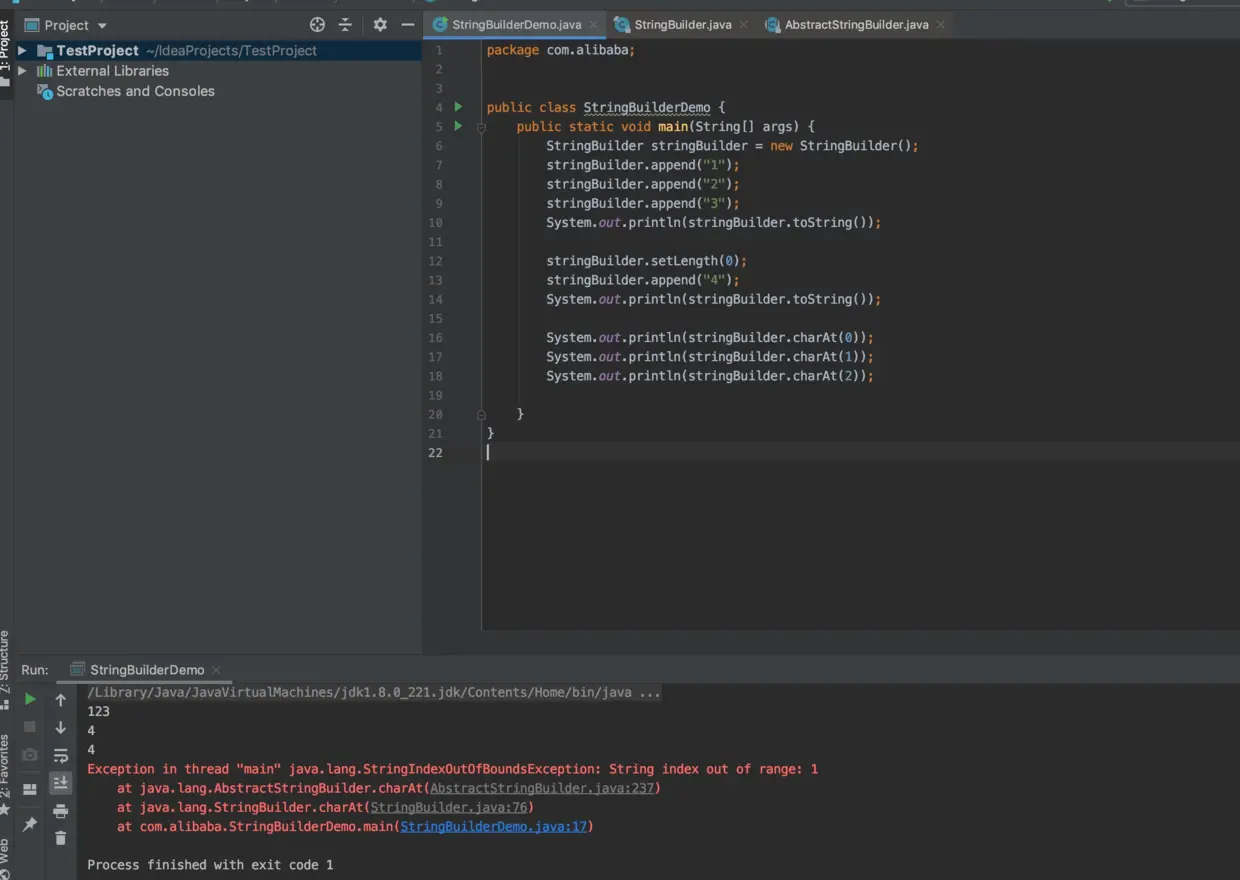Pin the Run tab with pin icon

pyautogui.click(x=30, y=824)
